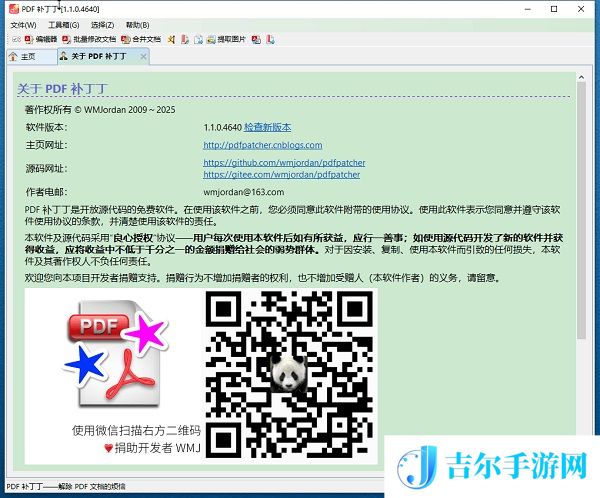Open the gitee.com/wmjordan/pdfpatcher link

[281, 175]
